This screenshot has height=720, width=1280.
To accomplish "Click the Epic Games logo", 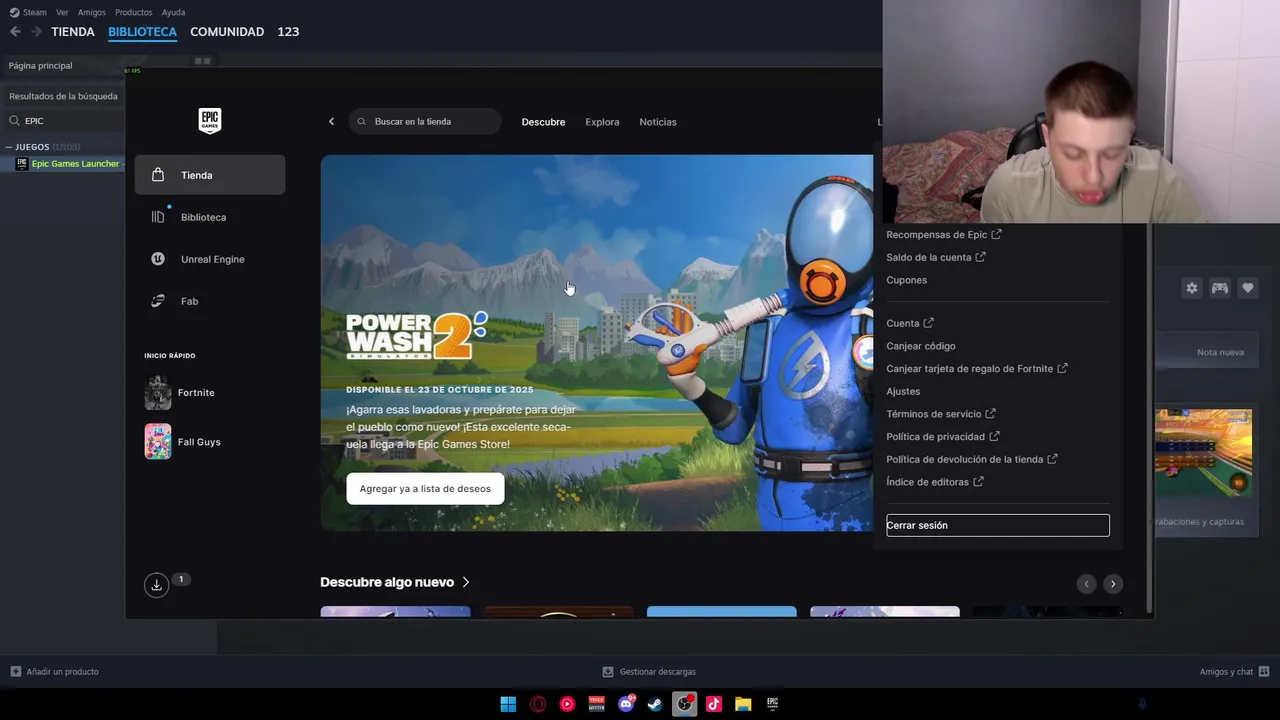I will pyautogui.click(x=210, y=121).
